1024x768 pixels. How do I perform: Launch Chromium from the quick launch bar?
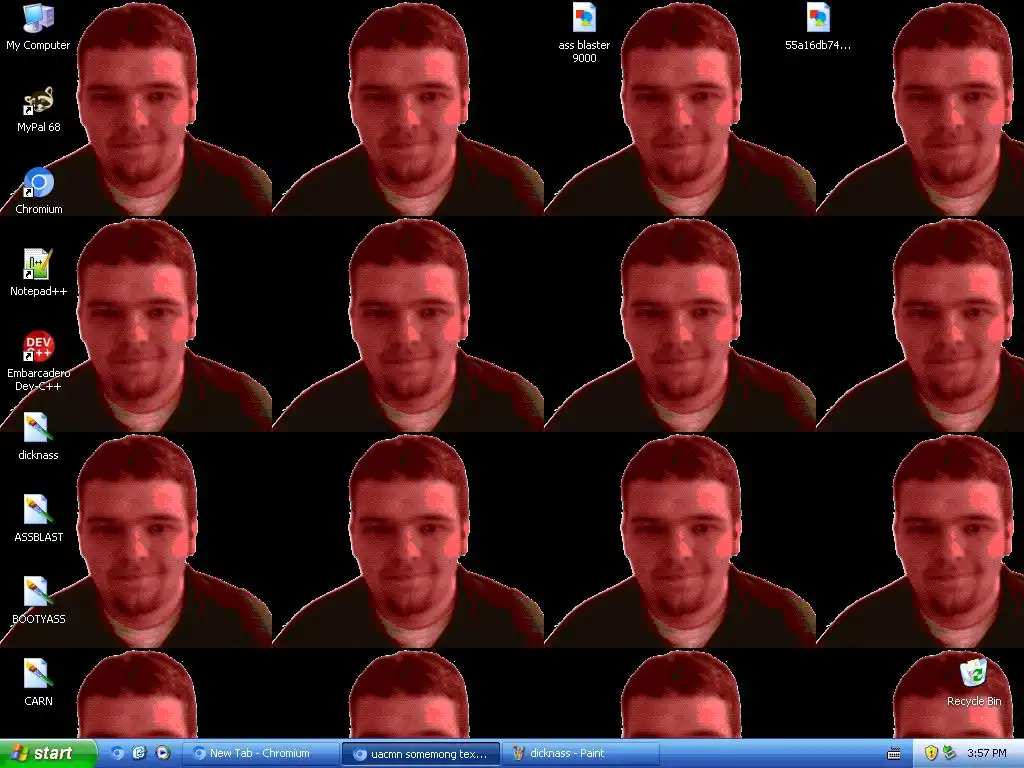pos(118,753)
